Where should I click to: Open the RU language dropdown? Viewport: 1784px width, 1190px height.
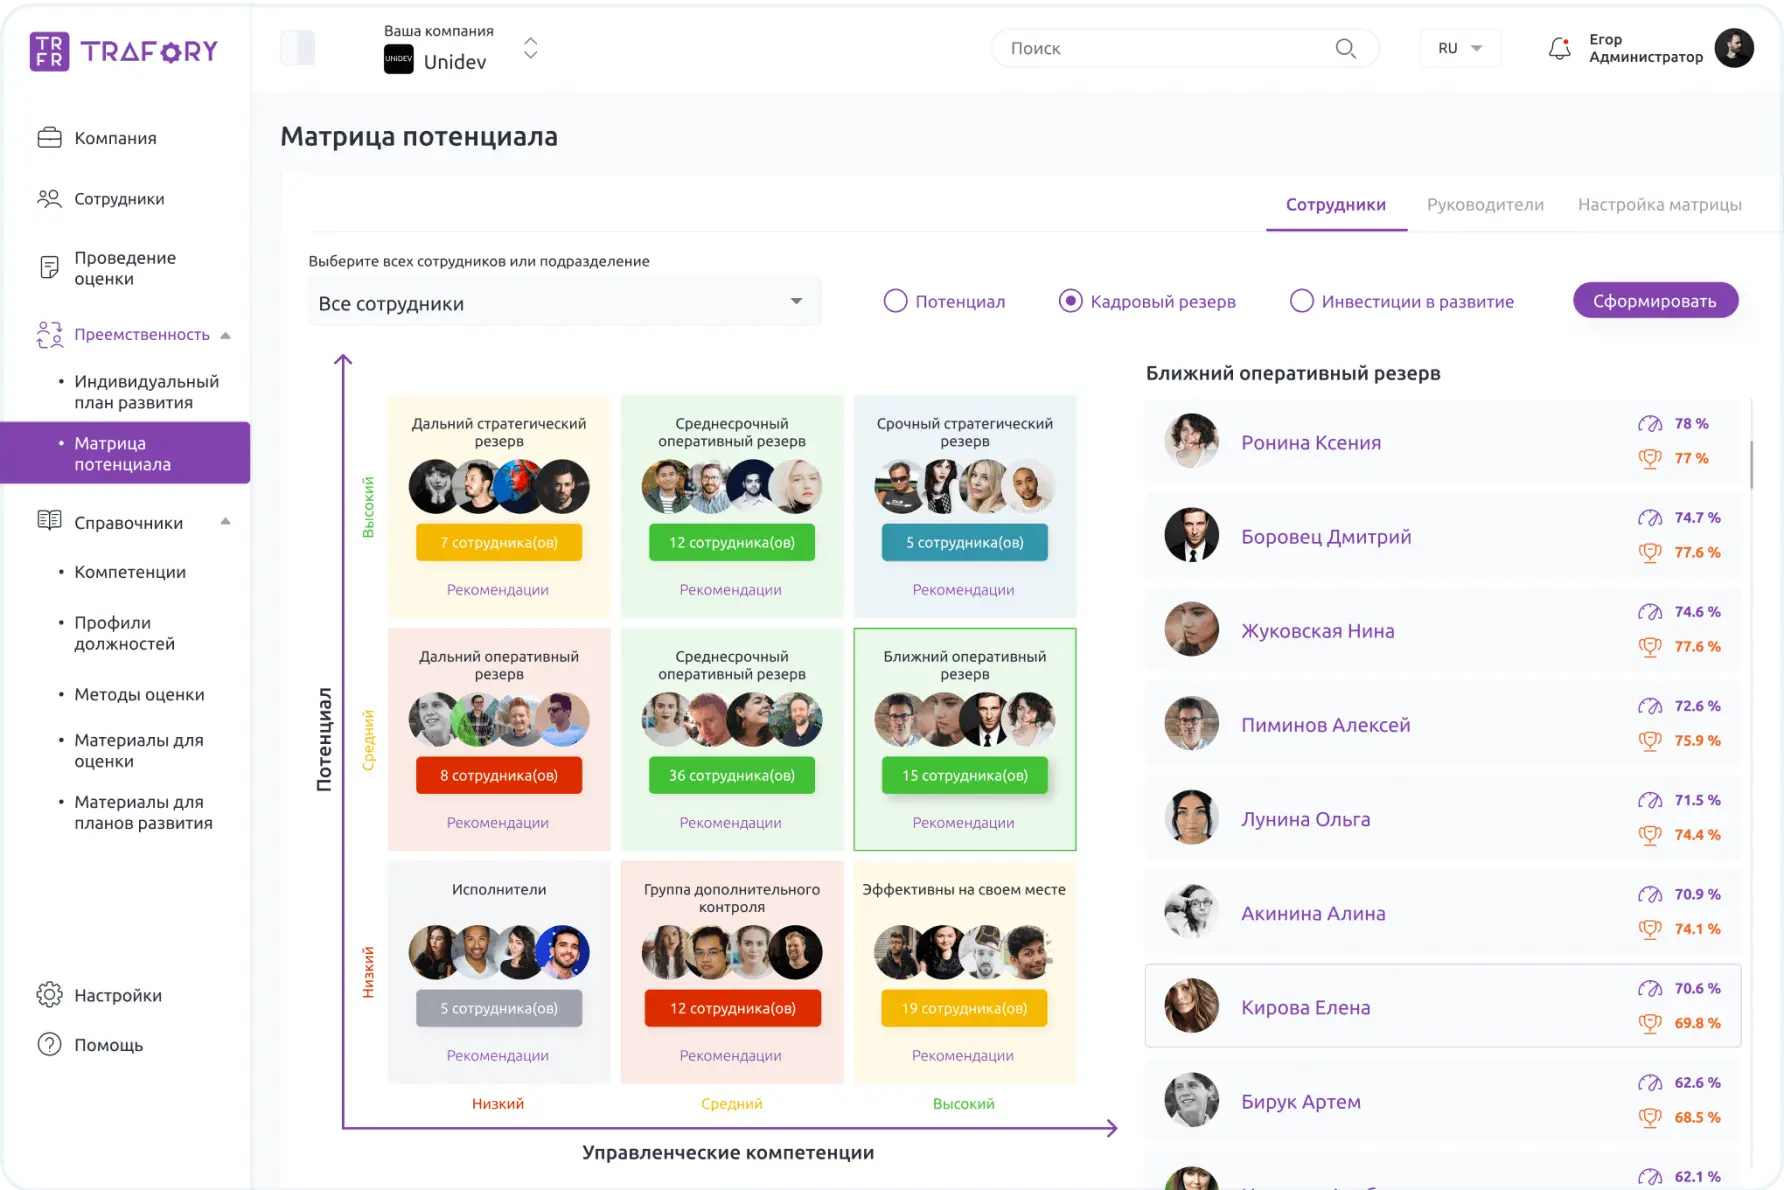click(x=1460, y=48)
